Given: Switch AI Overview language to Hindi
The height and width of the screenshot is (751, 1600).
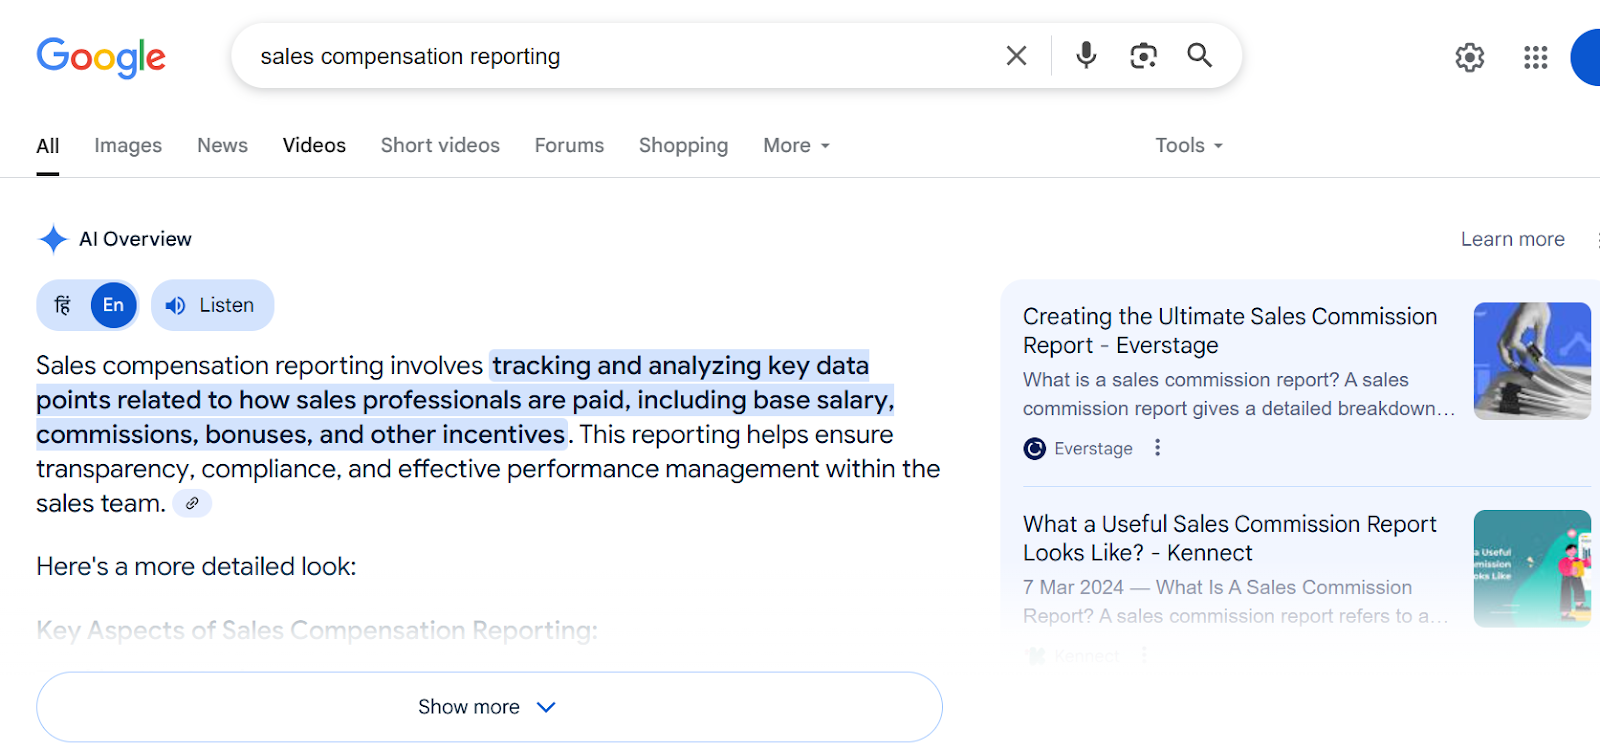Looking at the screenshot, I should (63, 305).
